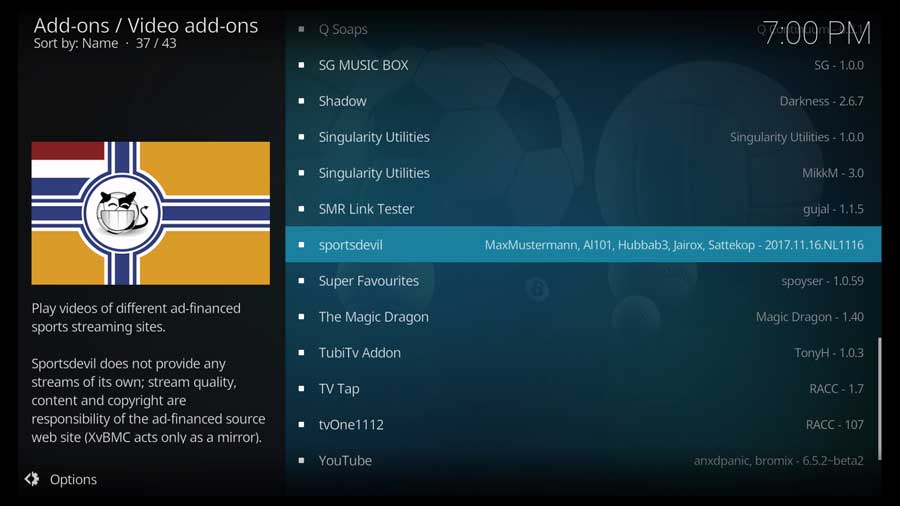Click the Options gear icon
Image resolution: width=900 pixels, height=506 pixels.
point(32,479)
